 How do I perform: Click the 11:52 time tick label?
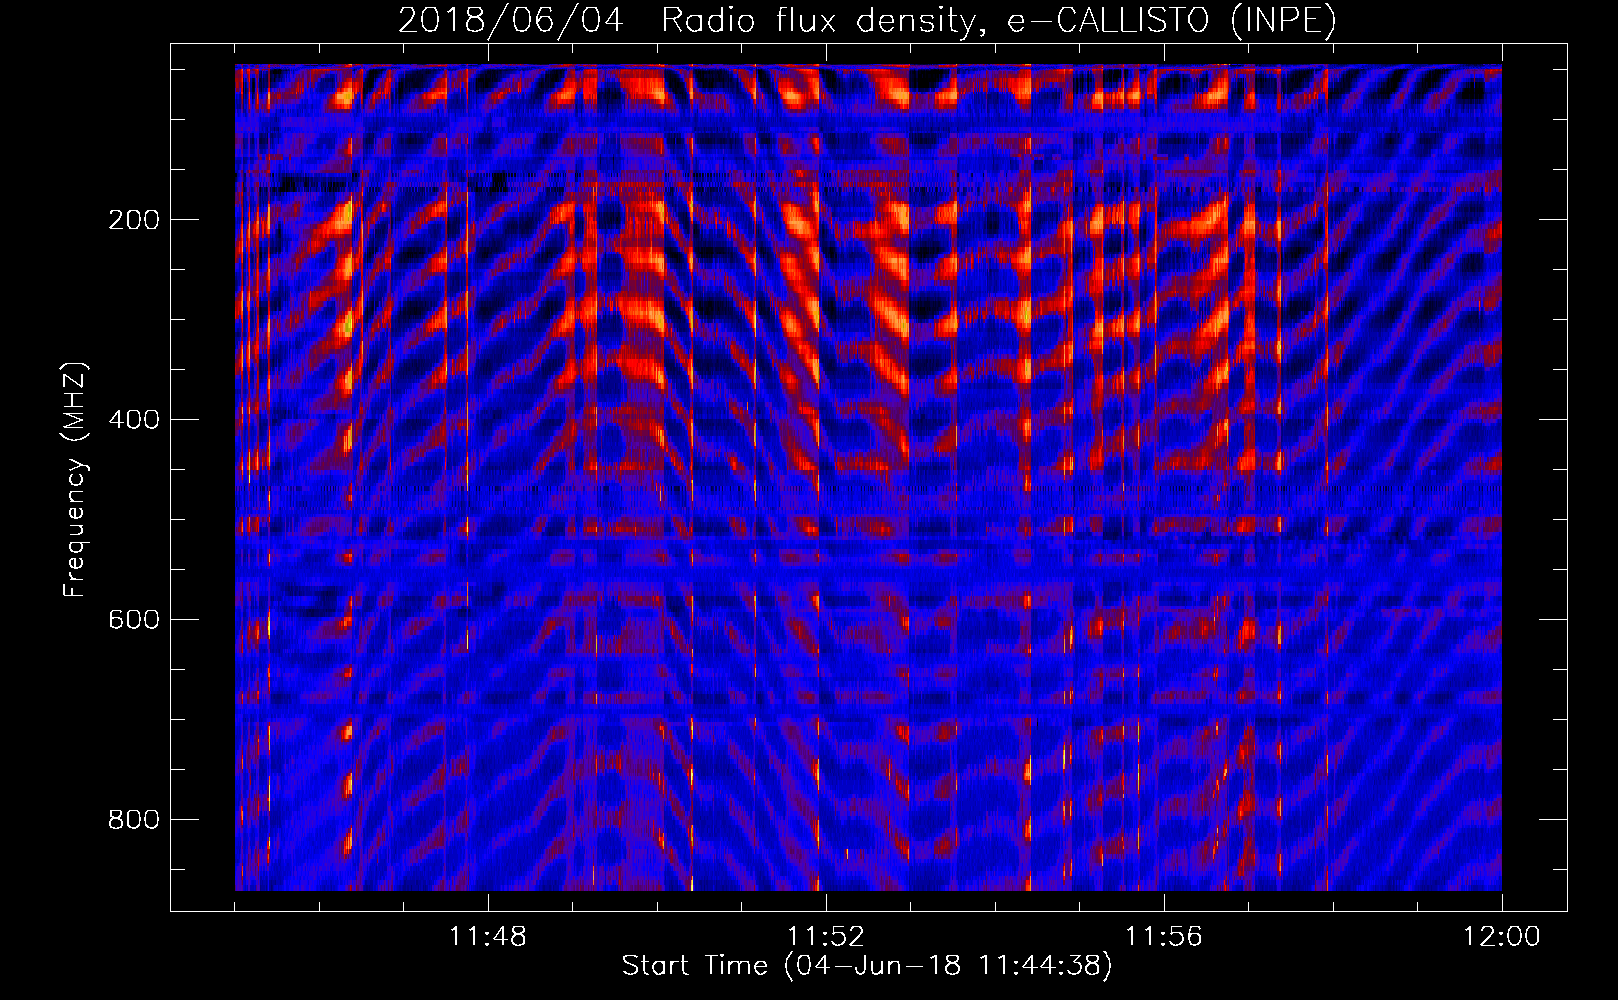(x=826, y=937)
